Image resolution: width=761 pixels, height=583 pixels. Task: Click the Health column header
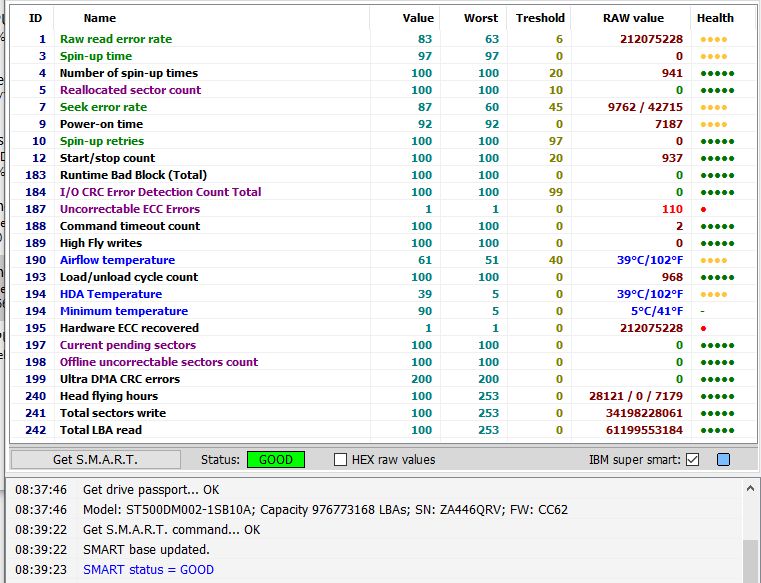coord(715,18)
